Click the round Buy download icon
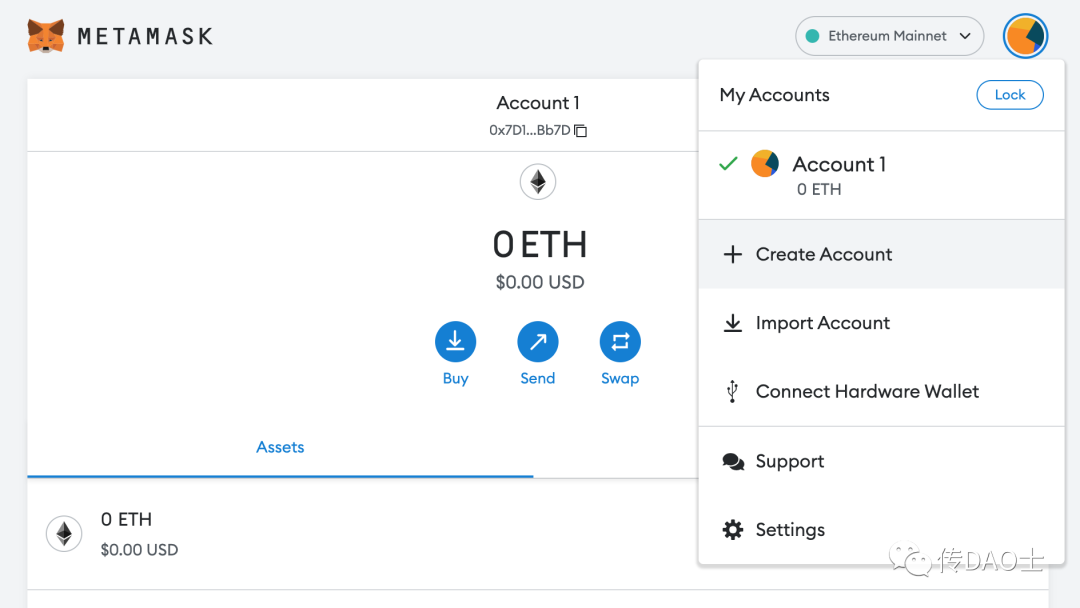Screen dimensions: 1080x608 click(455, 342)
